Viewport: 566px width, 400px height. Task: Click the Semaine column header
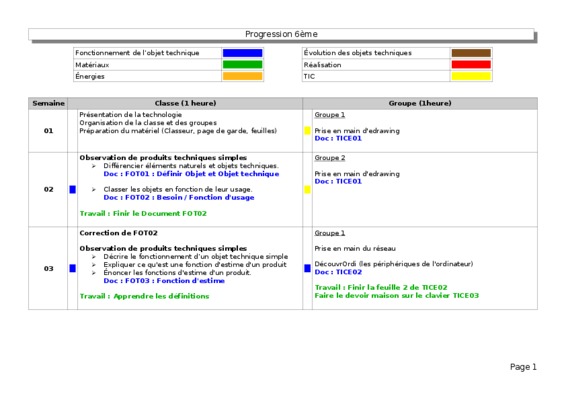(48, 103)
